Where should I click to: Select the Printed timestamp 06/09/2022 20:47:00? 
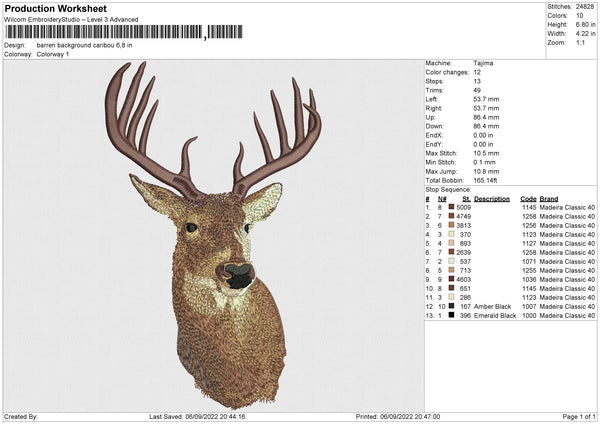click(410, 416)
